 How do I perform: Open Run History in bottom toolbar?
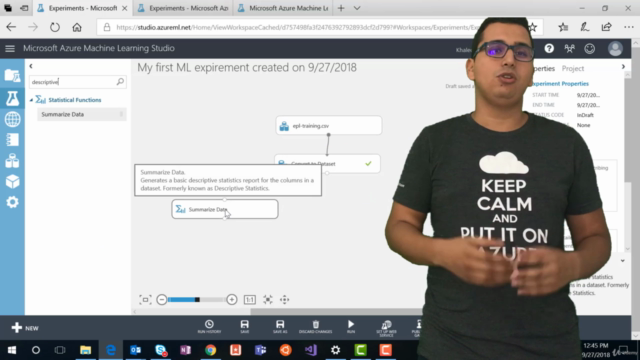tap(209, 327)
